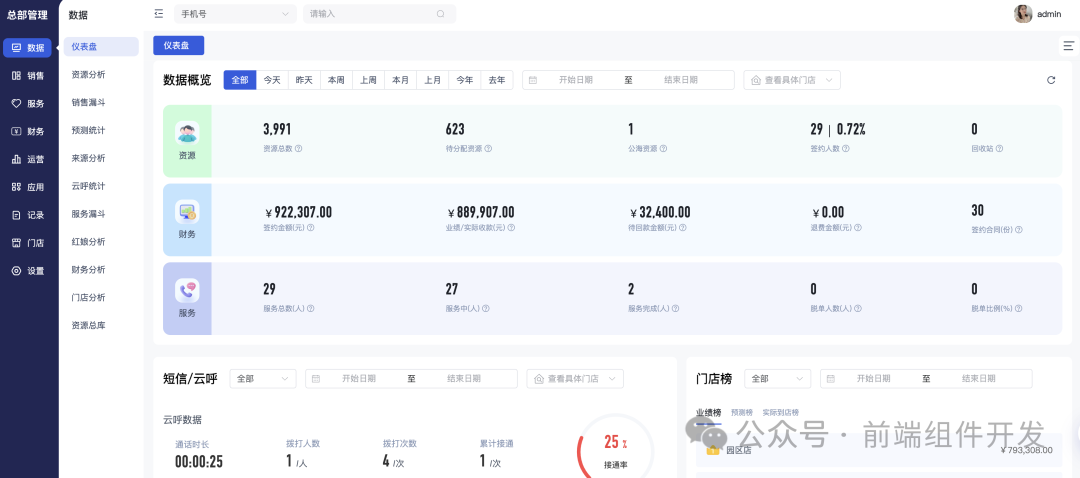Open the 应用 apps section
Image resolution: width=1080 pixels, height=478 pixels.
(x=28, y=187)
